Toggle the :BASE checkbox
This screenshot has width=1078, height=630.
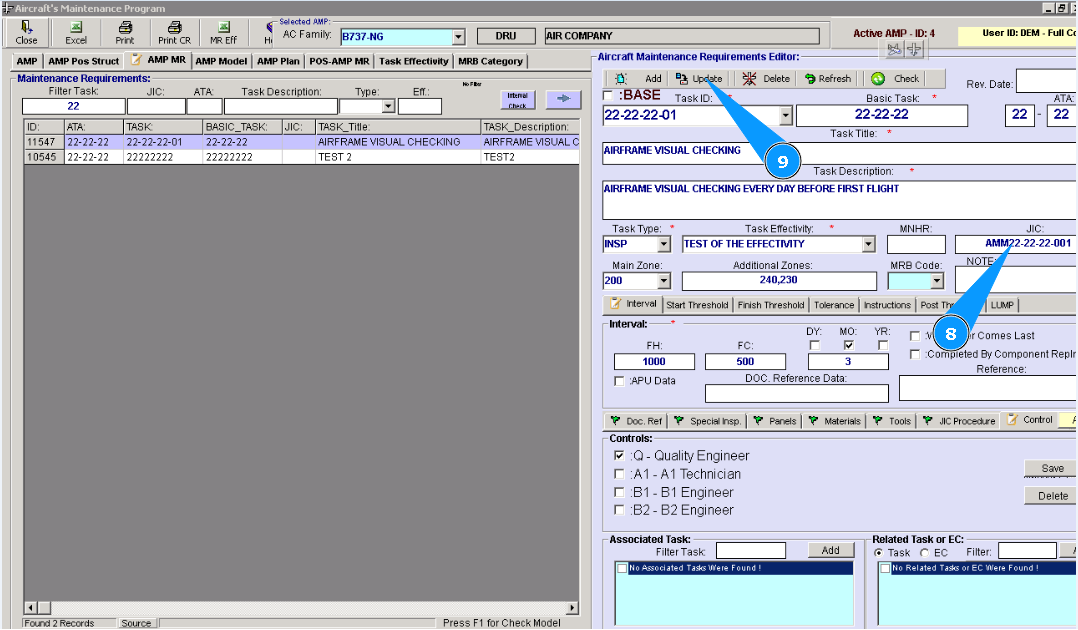608,95
